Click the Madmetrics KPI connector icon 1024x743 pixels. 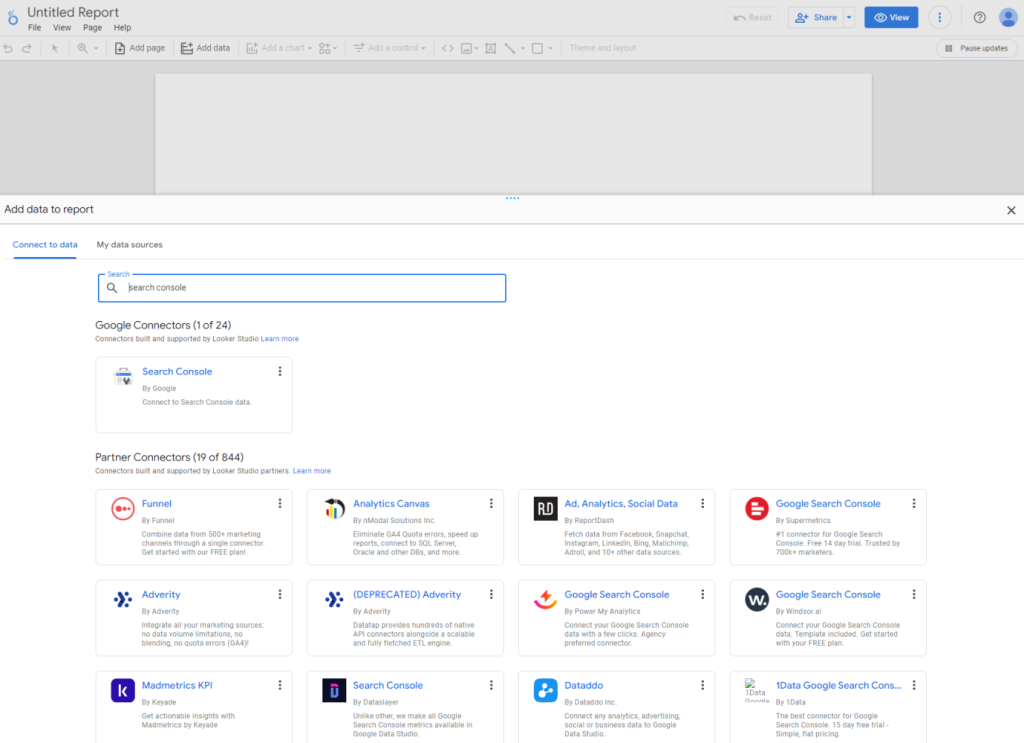(123, 690)
